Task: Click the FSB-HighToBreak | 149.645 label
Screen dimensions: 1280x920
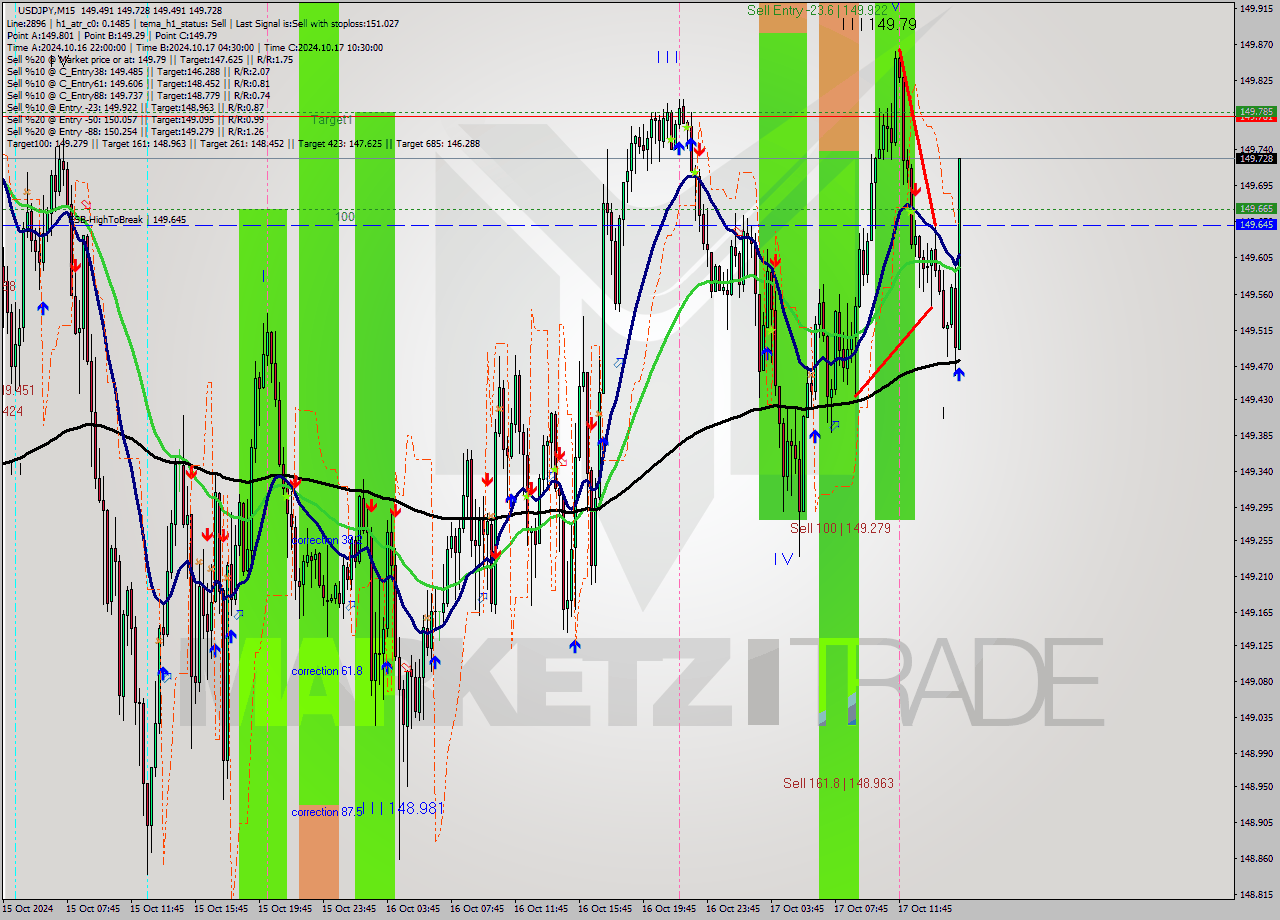Action: [x=127, y=219]
